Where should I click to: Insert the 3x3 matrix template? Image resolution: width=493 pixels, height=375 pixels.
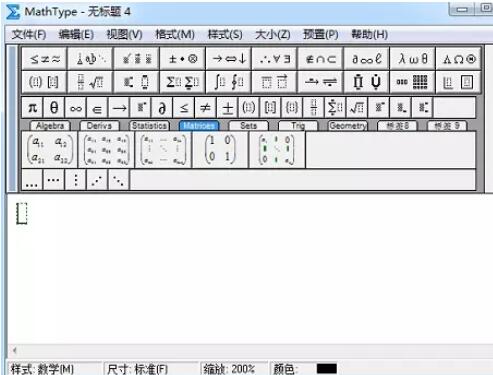coord(107,150)
